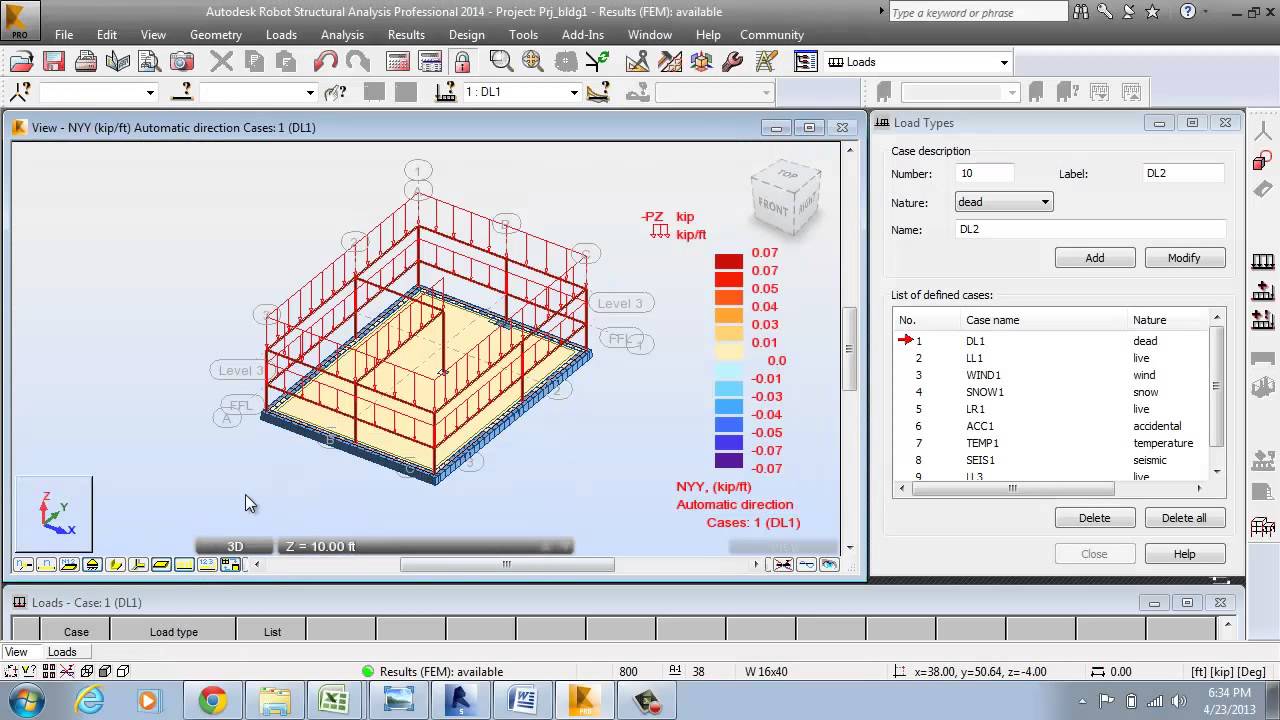Image resolution: width=1280 pixels, height=720 pixels.
Task: Click the load case selection icon
Action: pos(446,92)
